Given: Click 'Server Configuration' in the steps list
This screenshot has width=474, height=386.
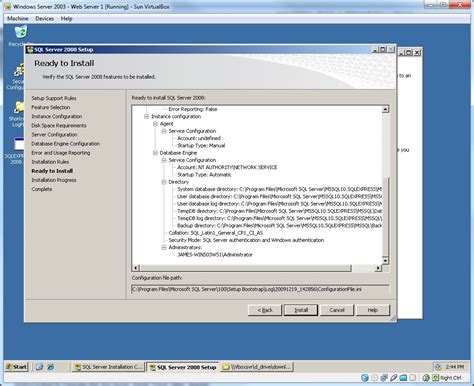Looking at the screenshot, I should [x=54, y=135].
